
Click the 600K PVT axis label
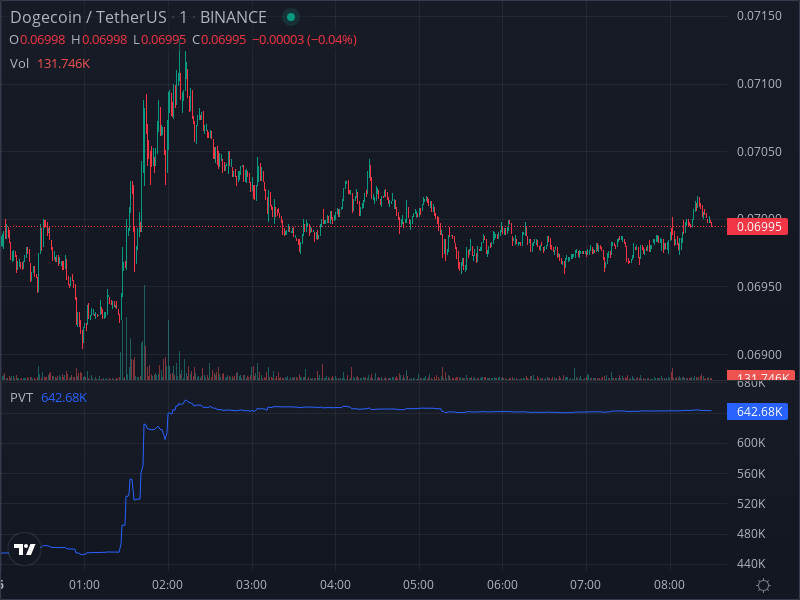(x=751, y=443)
